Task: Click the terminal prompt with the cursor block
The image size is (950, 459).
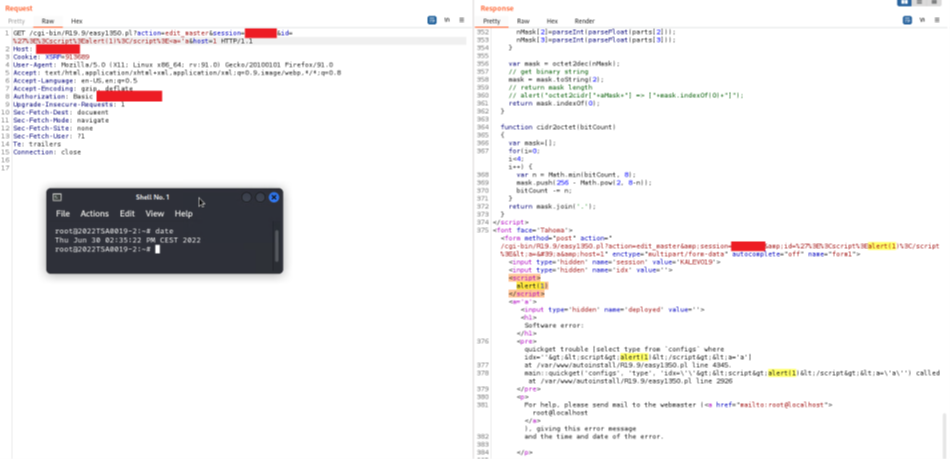Action: click(x=107, y=249)
